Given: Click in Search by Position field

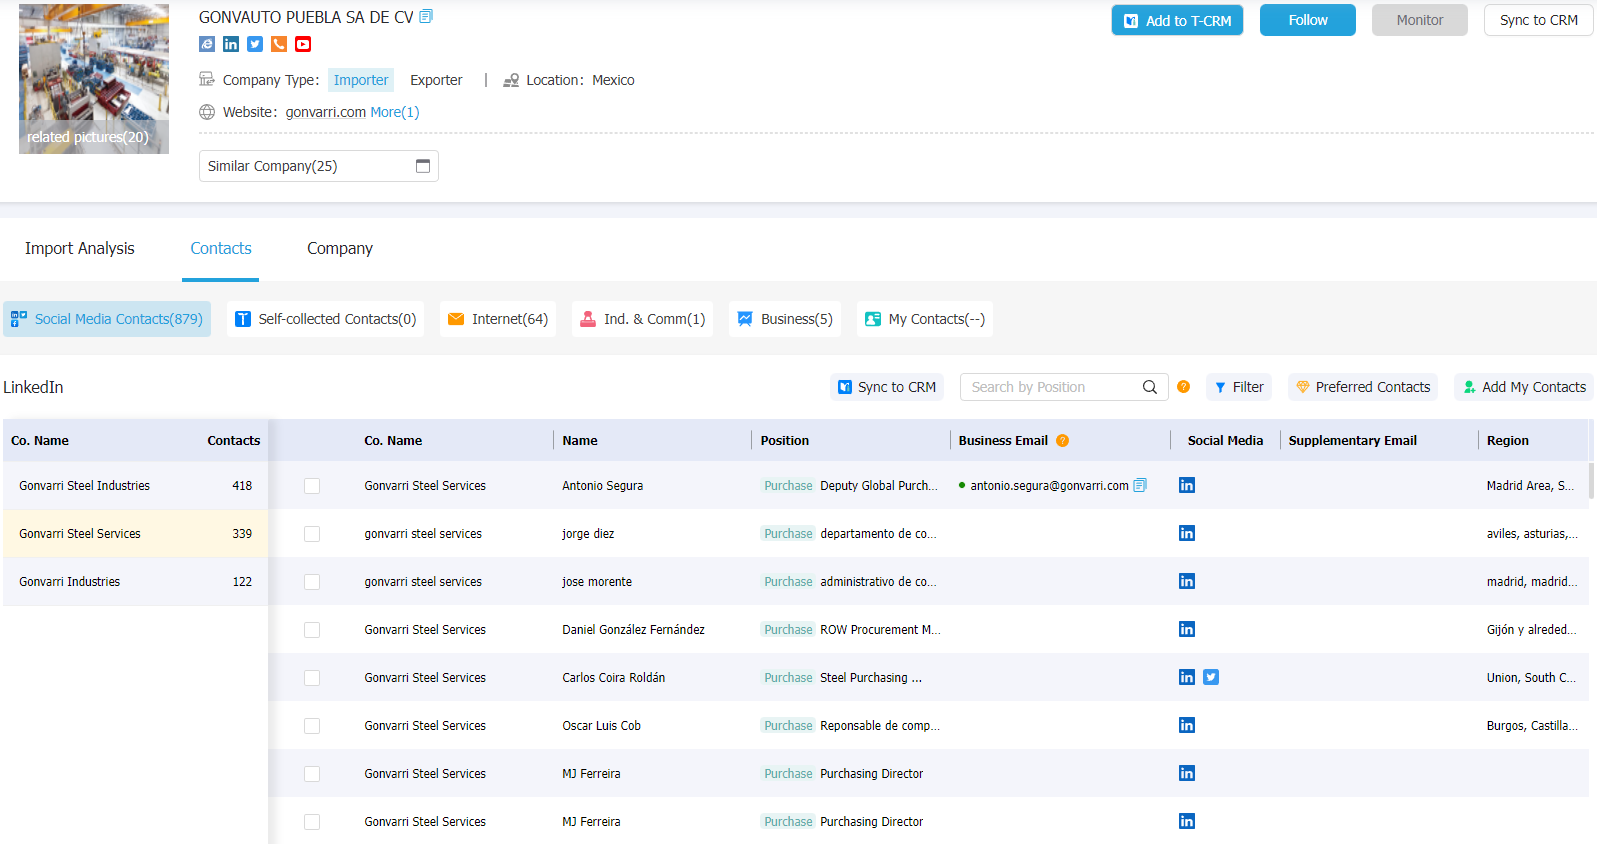Looking at the screenshot, I should coord(1050,387).
